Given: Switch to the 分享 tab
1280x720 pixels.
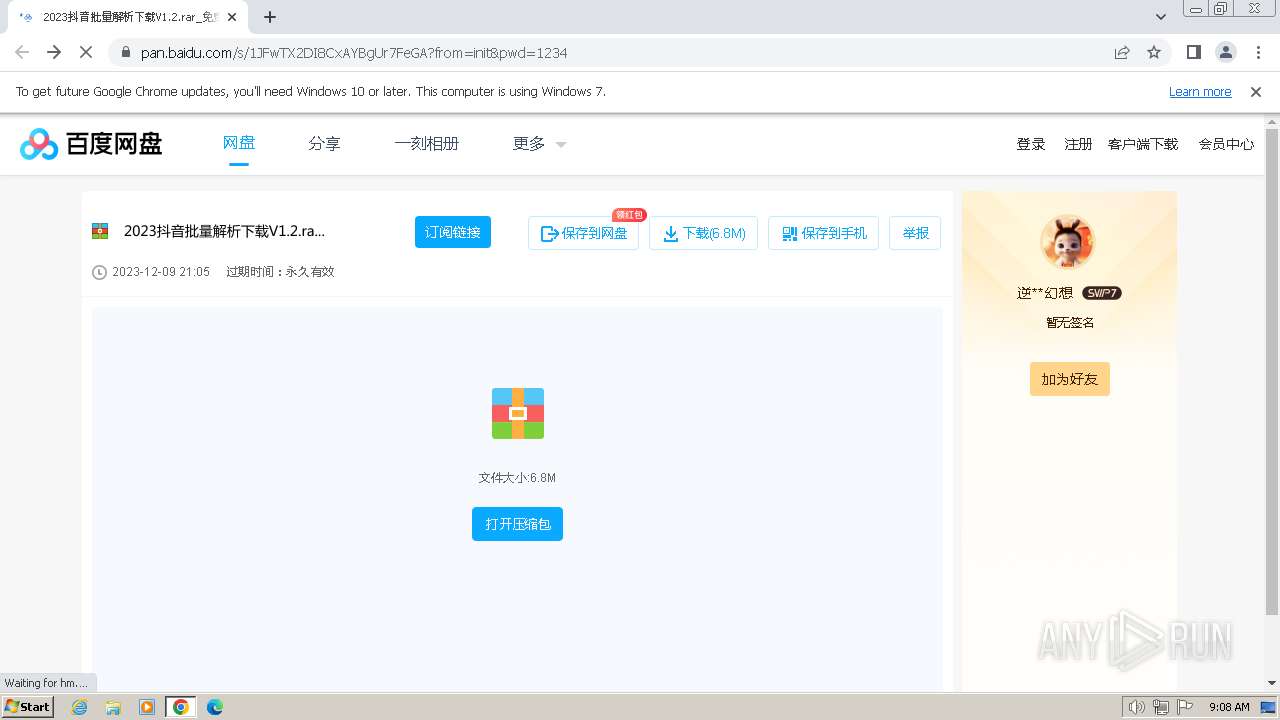Looking at the screenshot, I should click(x=324, y=144).
